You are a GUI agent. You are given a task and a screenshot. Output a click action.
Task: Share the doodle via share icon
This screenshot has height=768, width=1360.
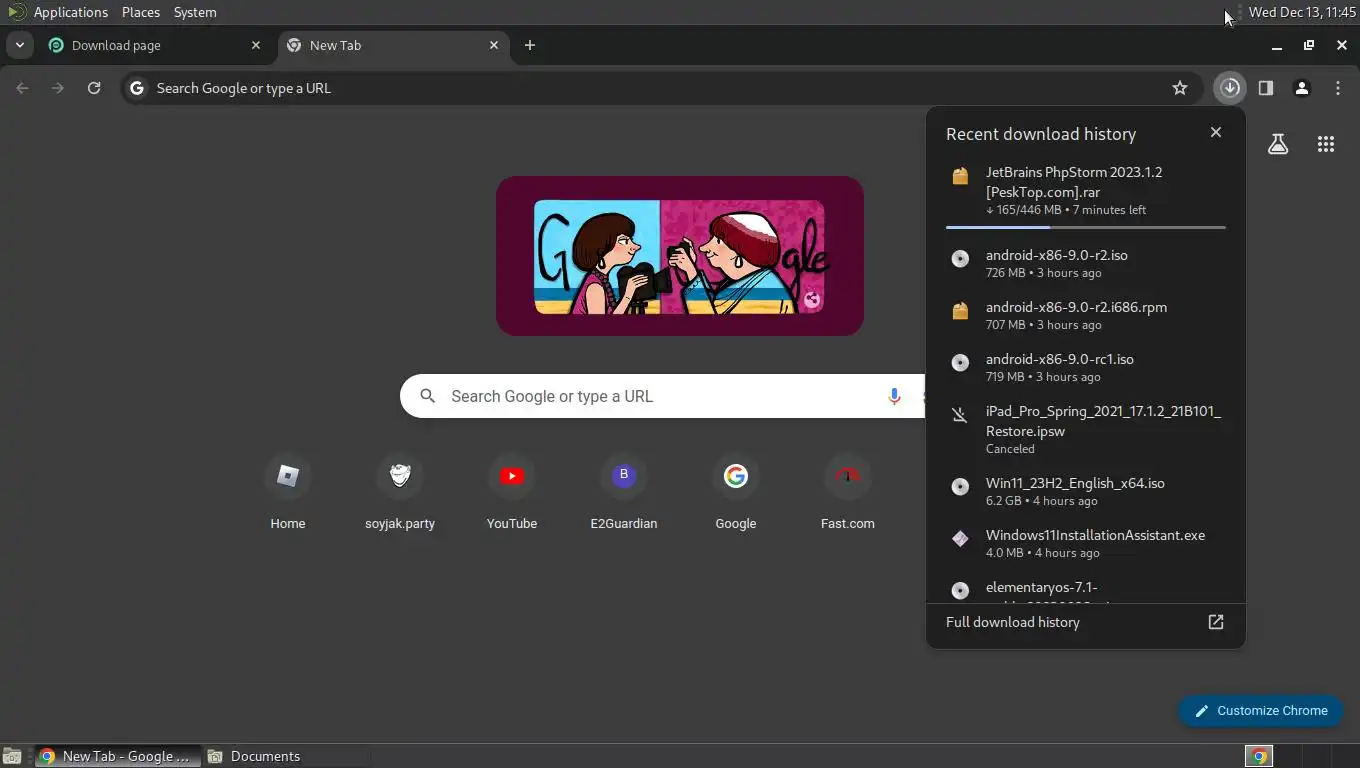pyautogui.click(x=812, y=299)
